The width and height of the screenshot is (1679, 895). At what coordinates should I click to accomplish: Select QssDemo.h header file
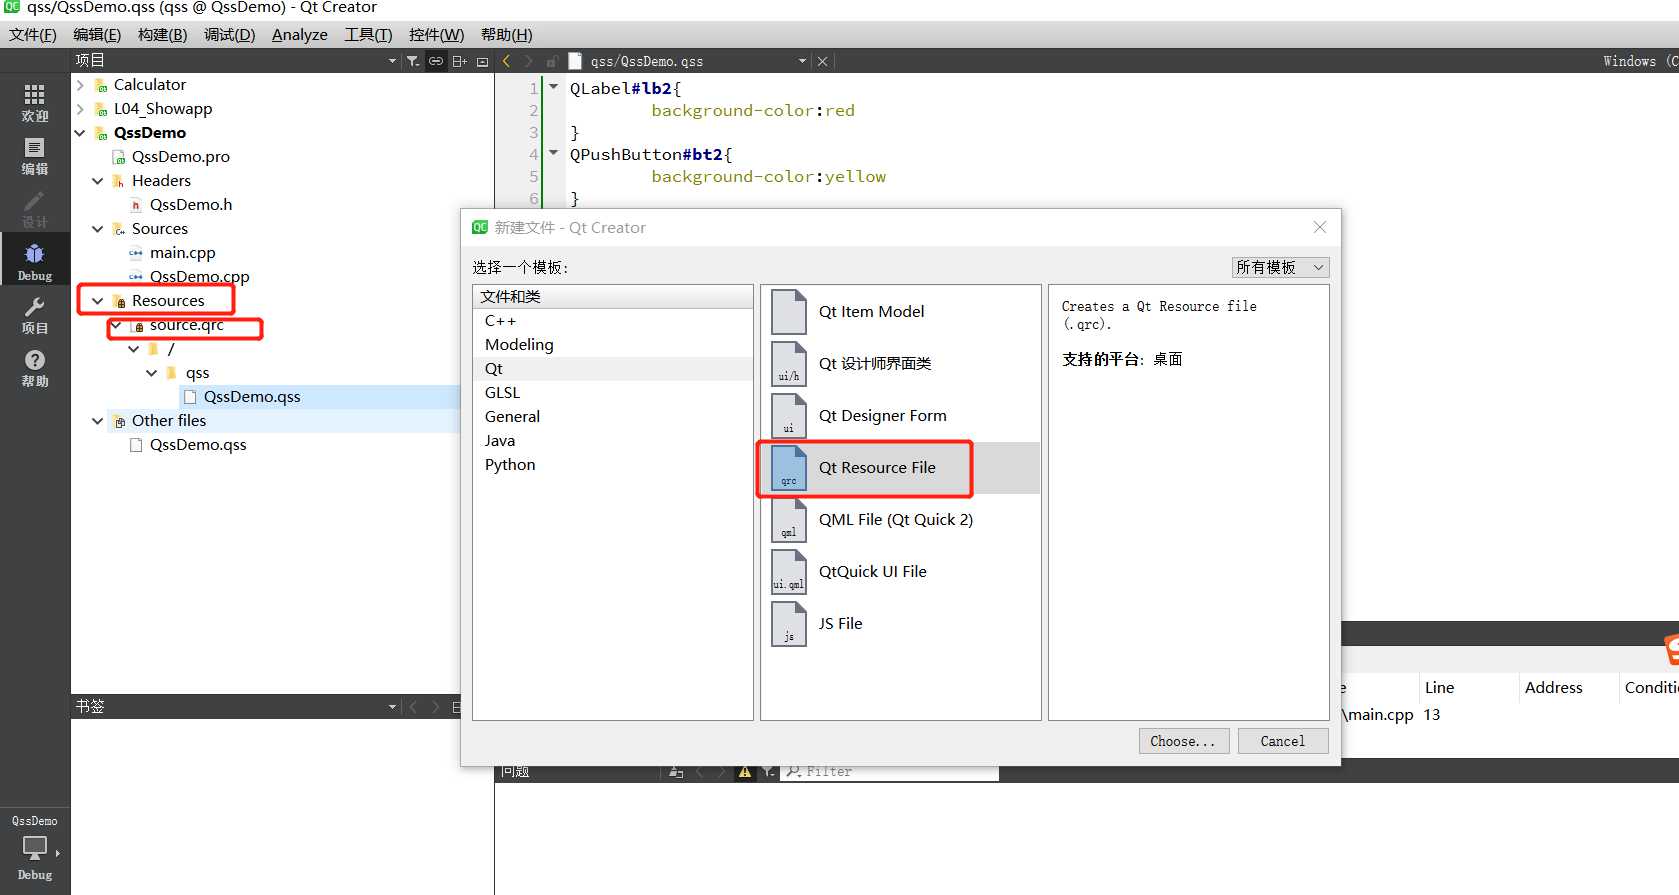click(190, 205)
